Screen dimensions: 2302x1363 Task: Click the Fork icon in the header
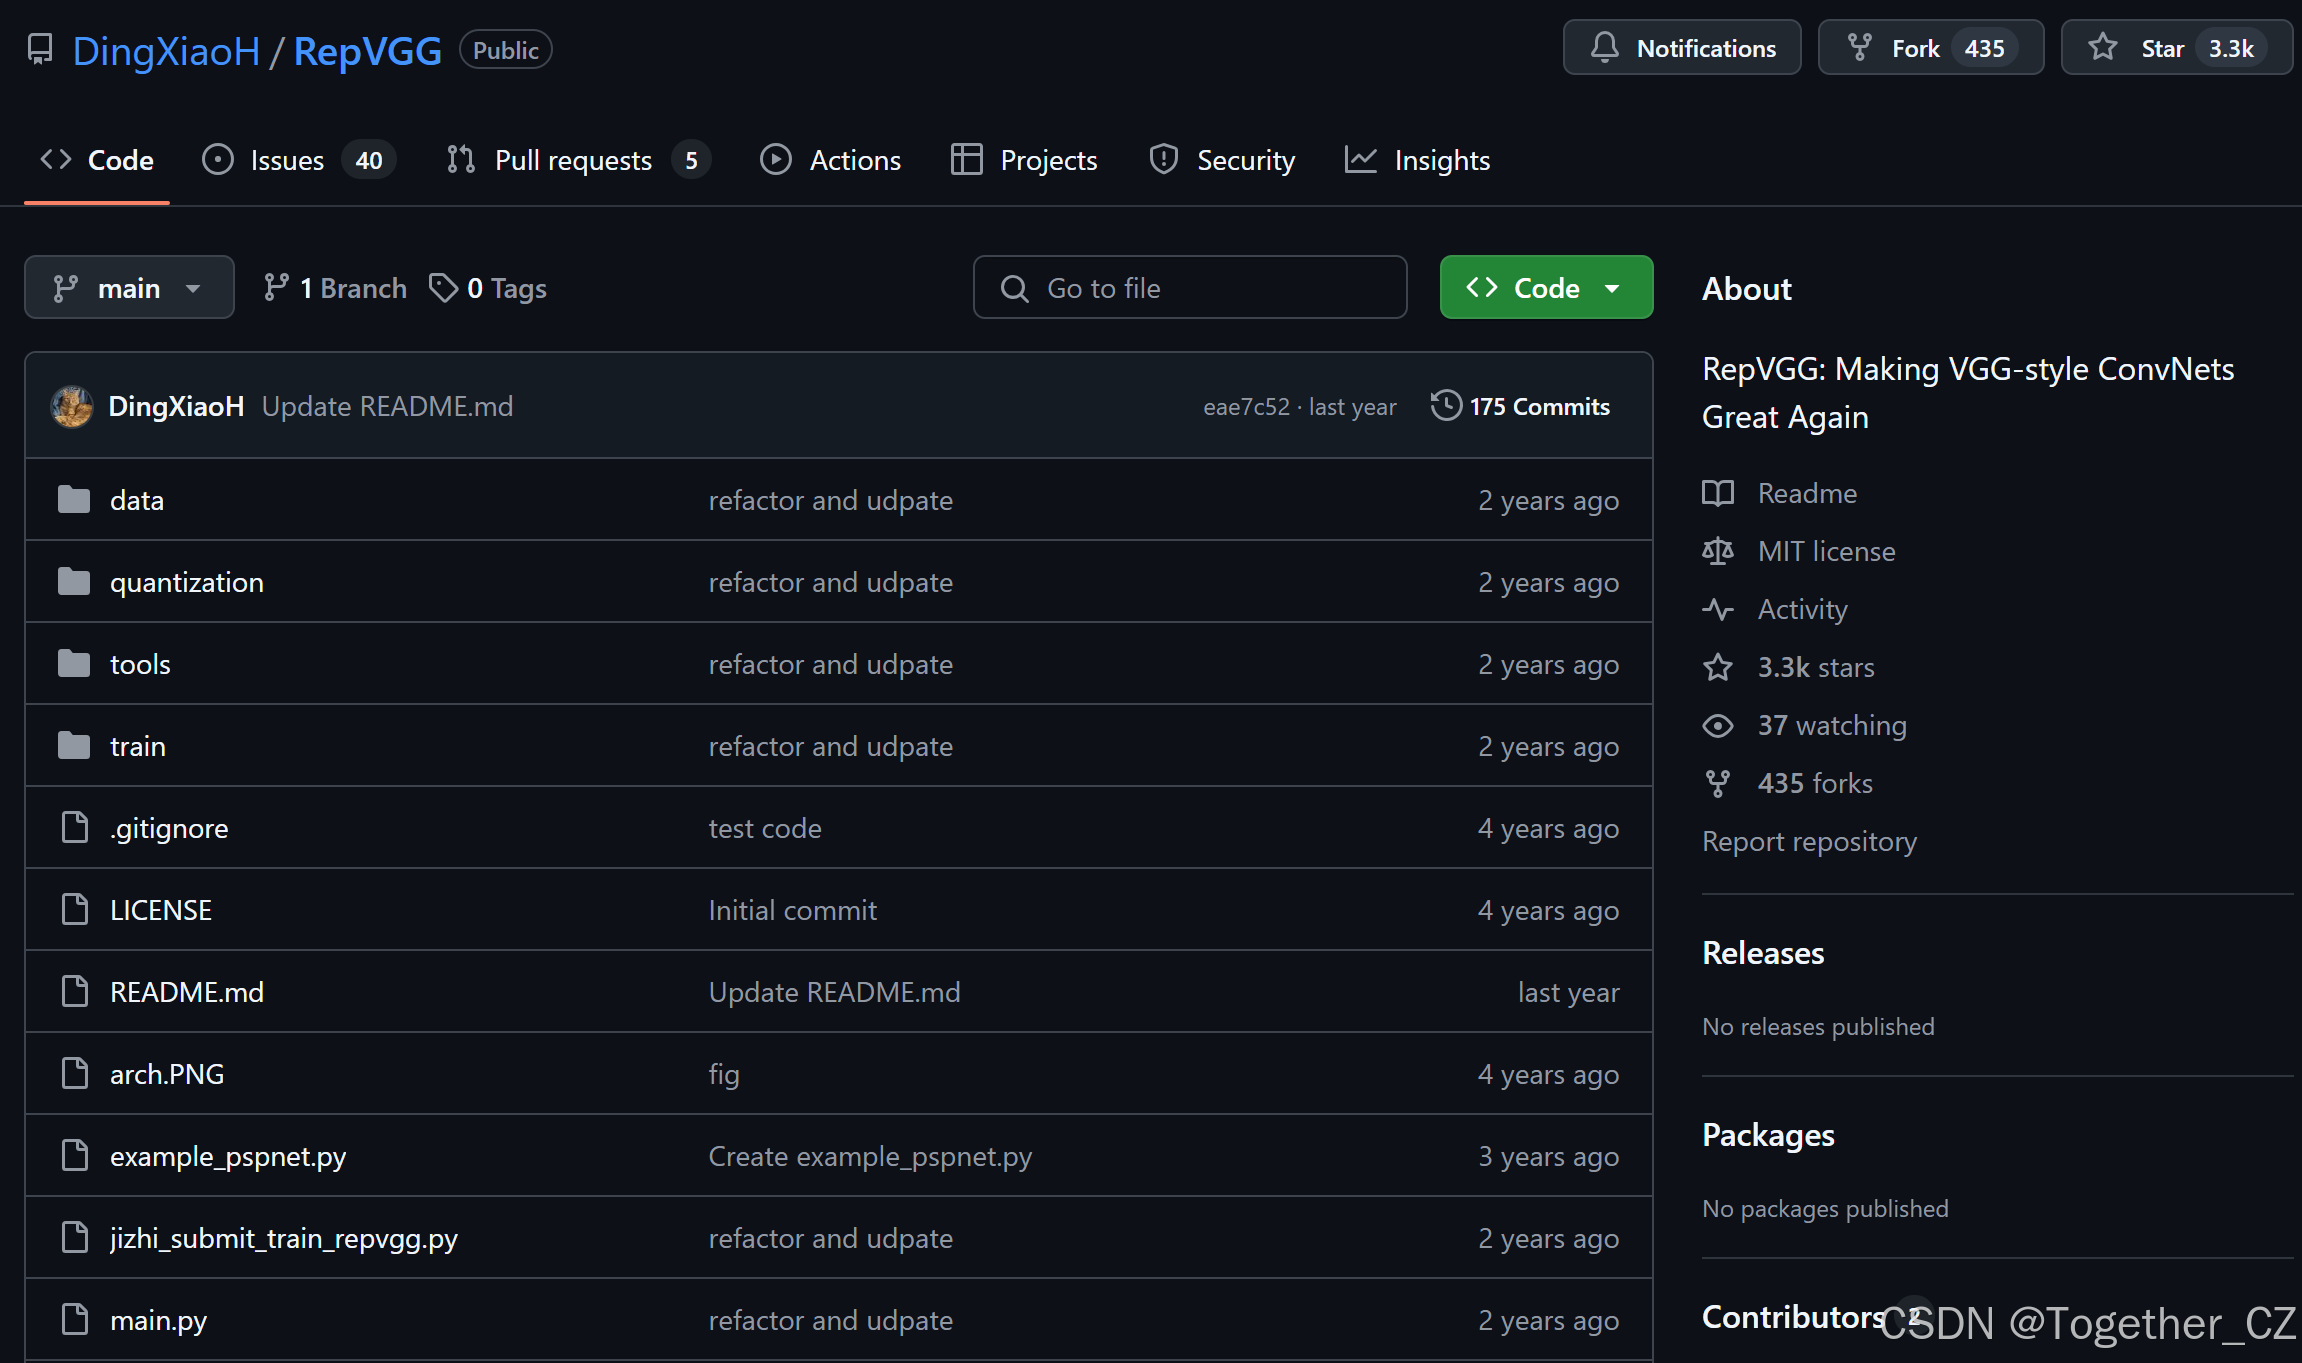click(1860, 48)
